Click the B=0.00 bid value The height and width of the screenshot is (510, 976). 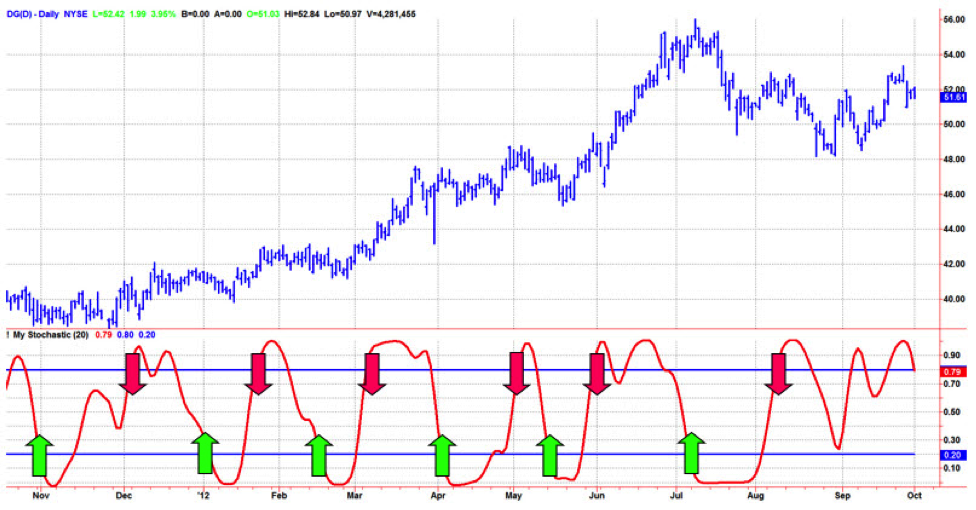click(x=195, y=14)
